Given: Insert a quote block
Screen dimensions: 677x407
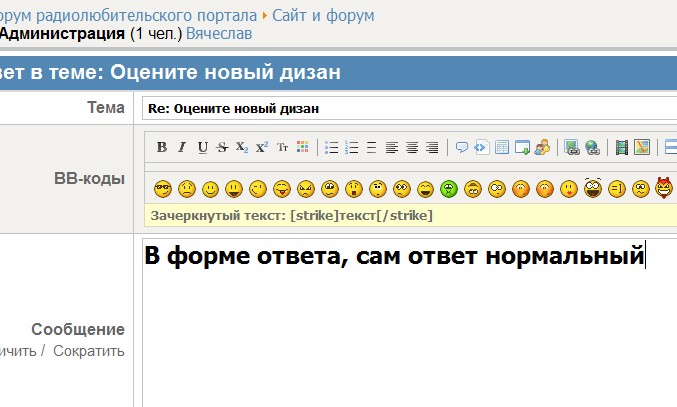Looking at the screenshot, I should click(462, 147).
